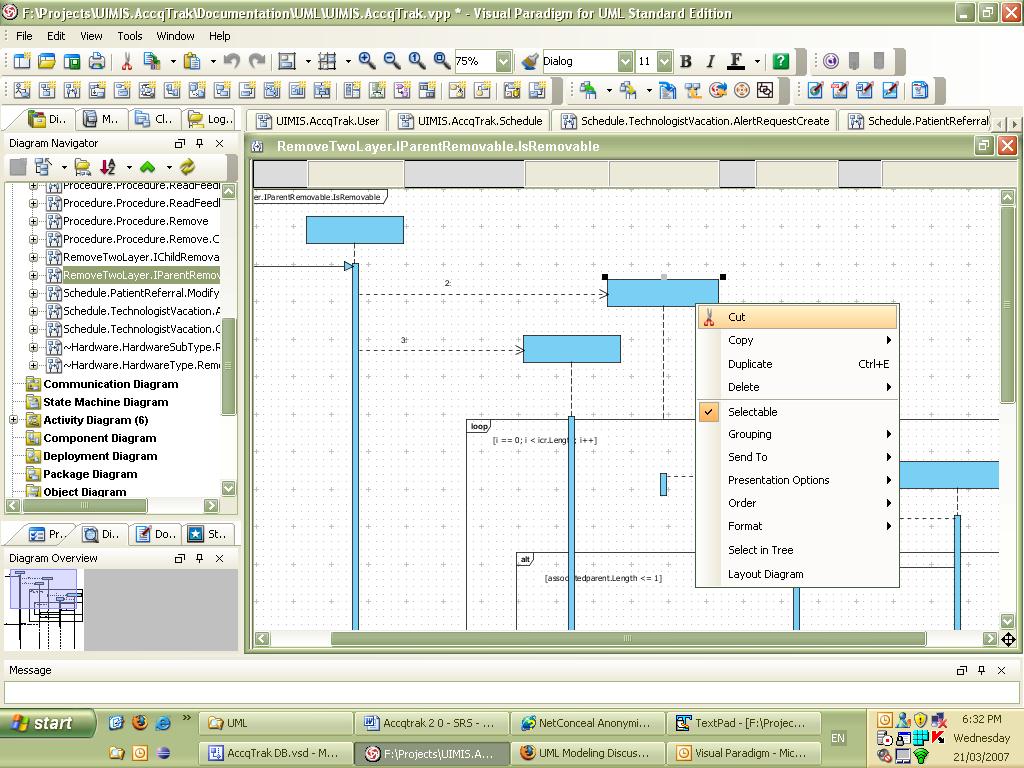This screenshot has width=1024, height=768.
Task: Switch to UML Modeling Discussion taskbar button
Action: click(x=588, y=753)
